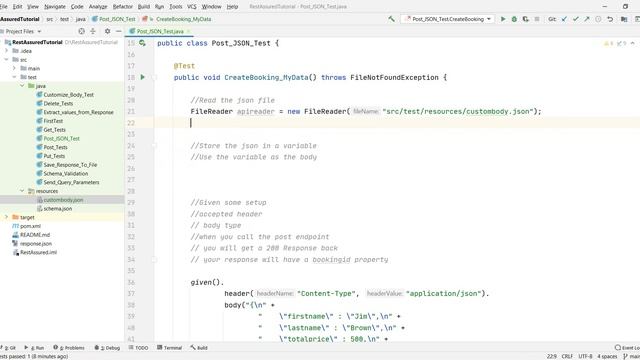Open the Code menu
The image size is (640, 360).
tap(77, 7)
